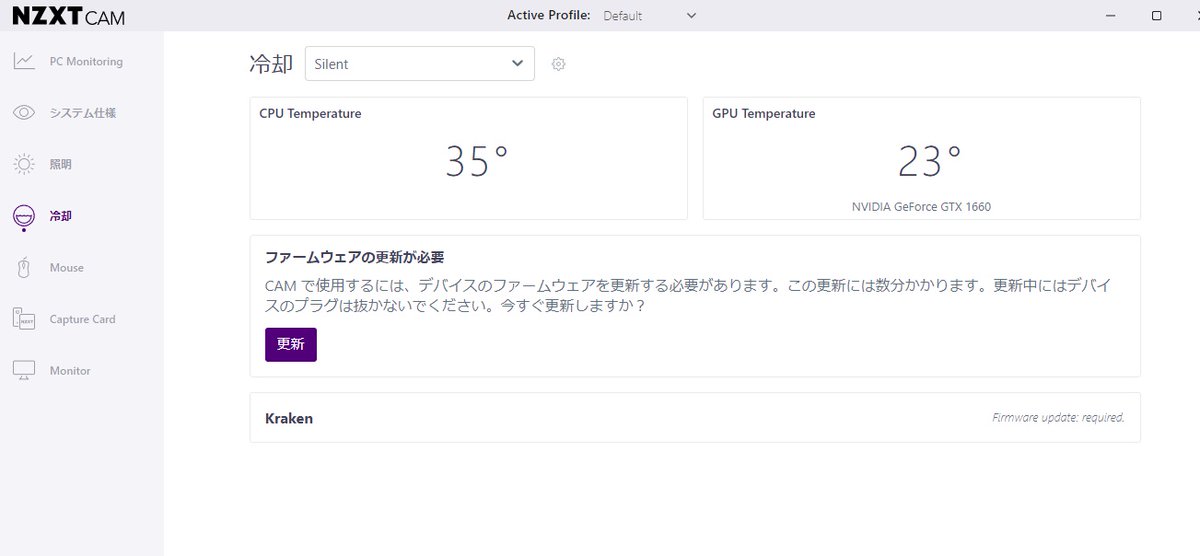Click the 35° CPU temperature value
This screenshot has height=556, width=1200.
(477, 161)
